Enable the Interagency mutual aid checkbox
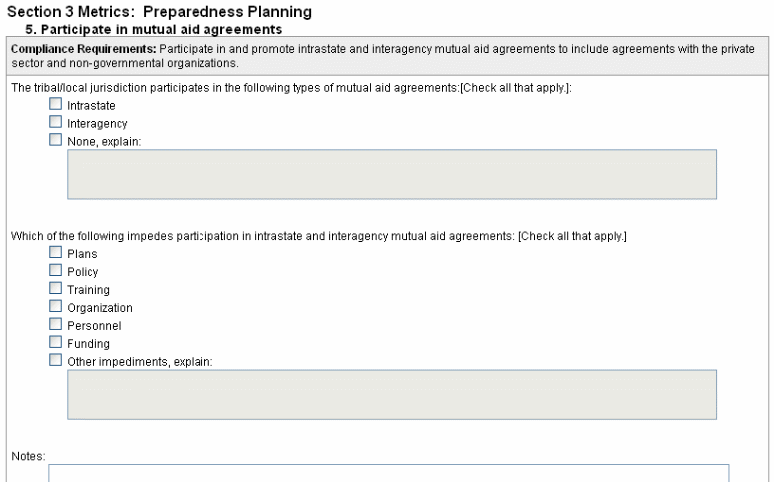Viewport: 774px width, 482px height. click(55, 123)
